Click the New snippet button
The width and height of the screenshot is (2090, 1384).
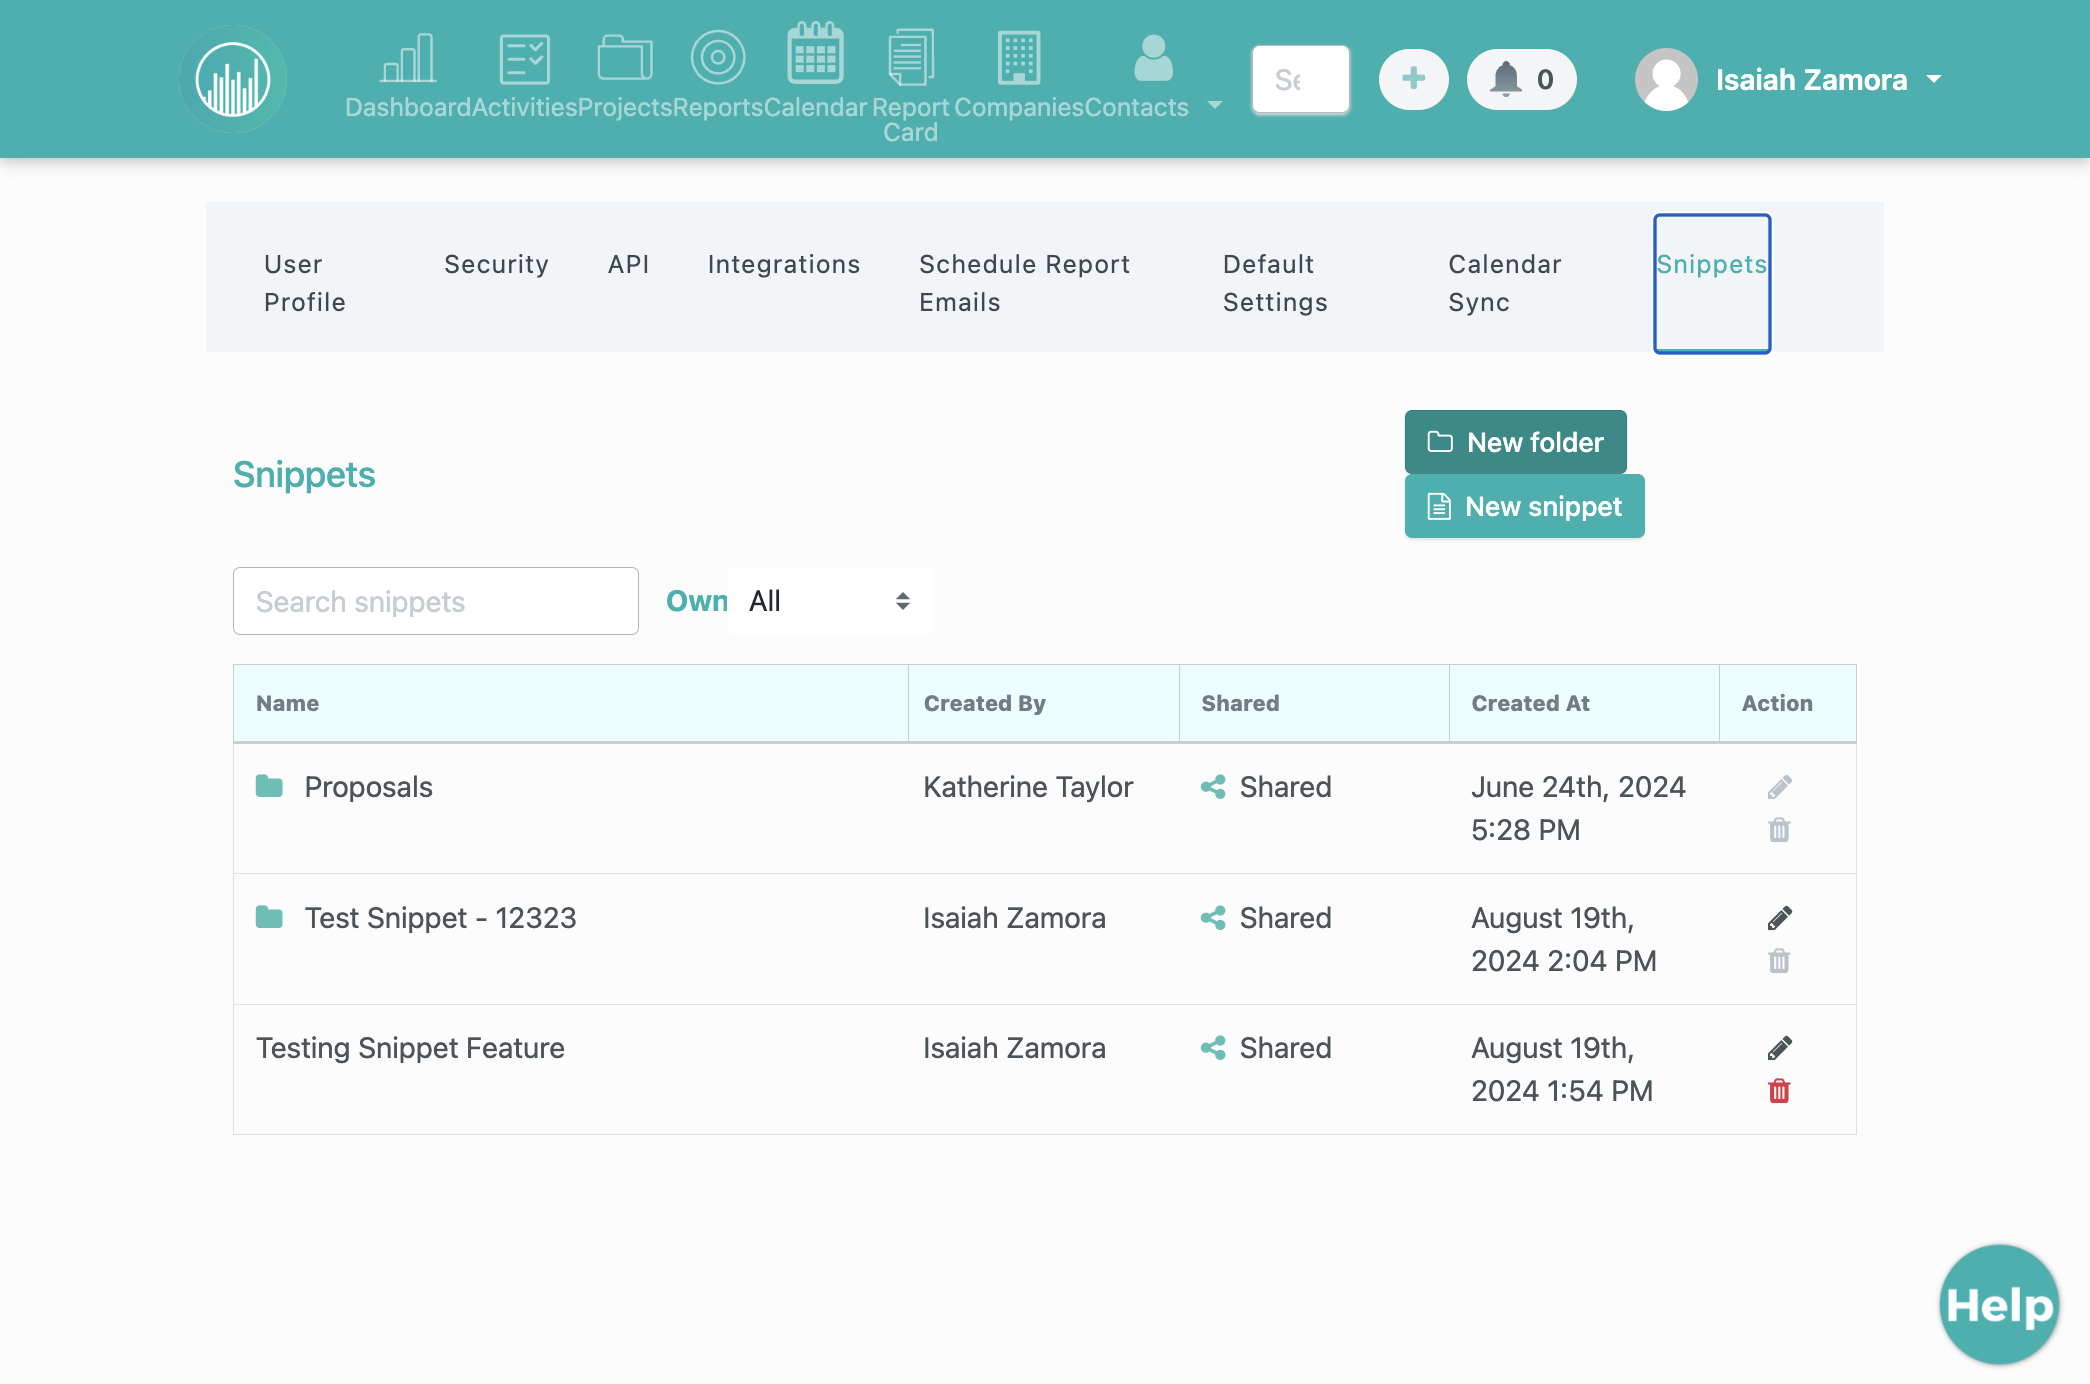pos(1524,506)
